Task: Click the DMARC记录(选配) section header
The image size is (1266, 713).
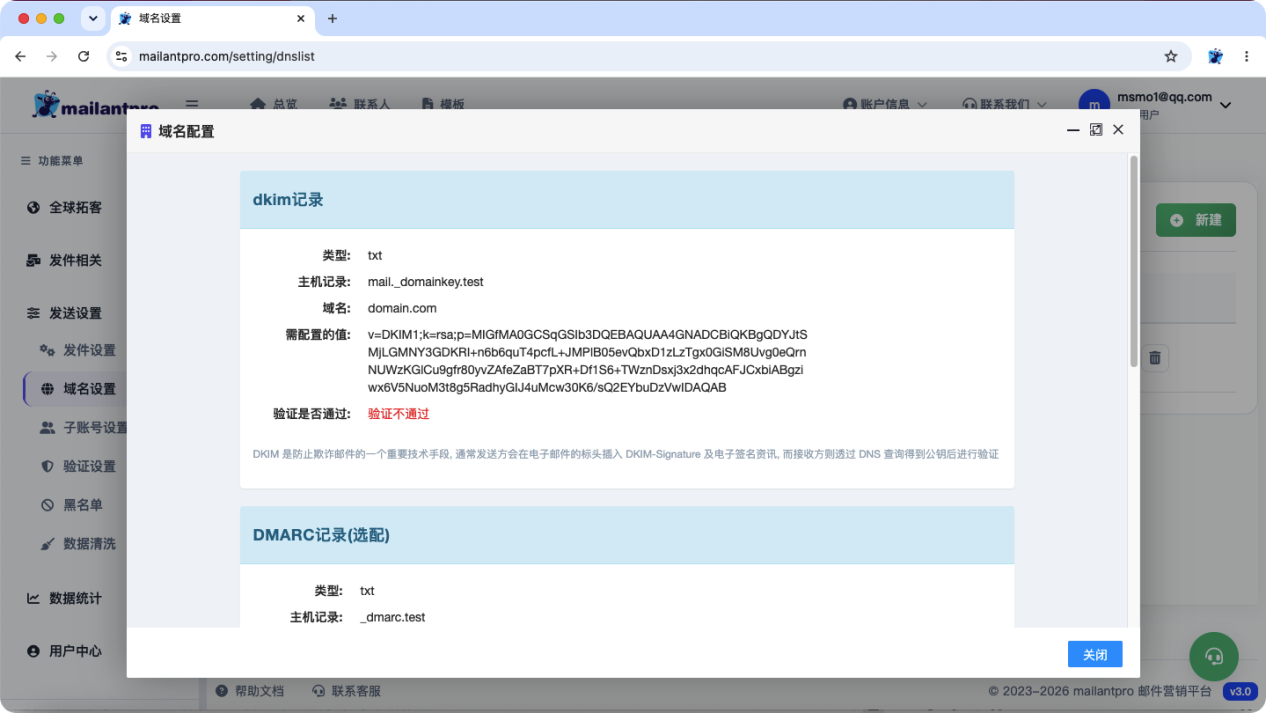Action: pos(627,535)
